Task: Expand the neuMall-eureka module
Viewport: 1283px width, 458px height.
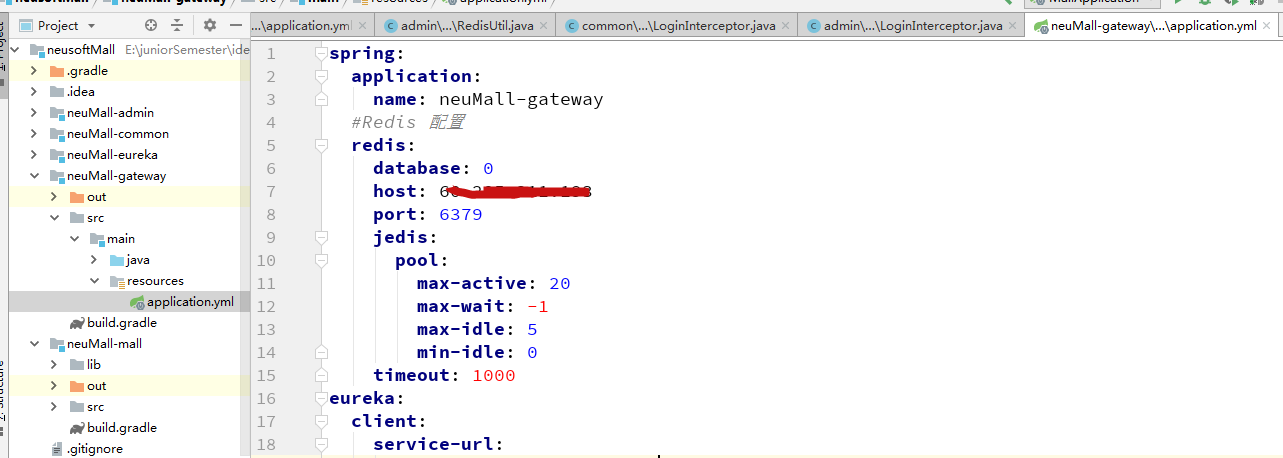Action: [35, 155]
